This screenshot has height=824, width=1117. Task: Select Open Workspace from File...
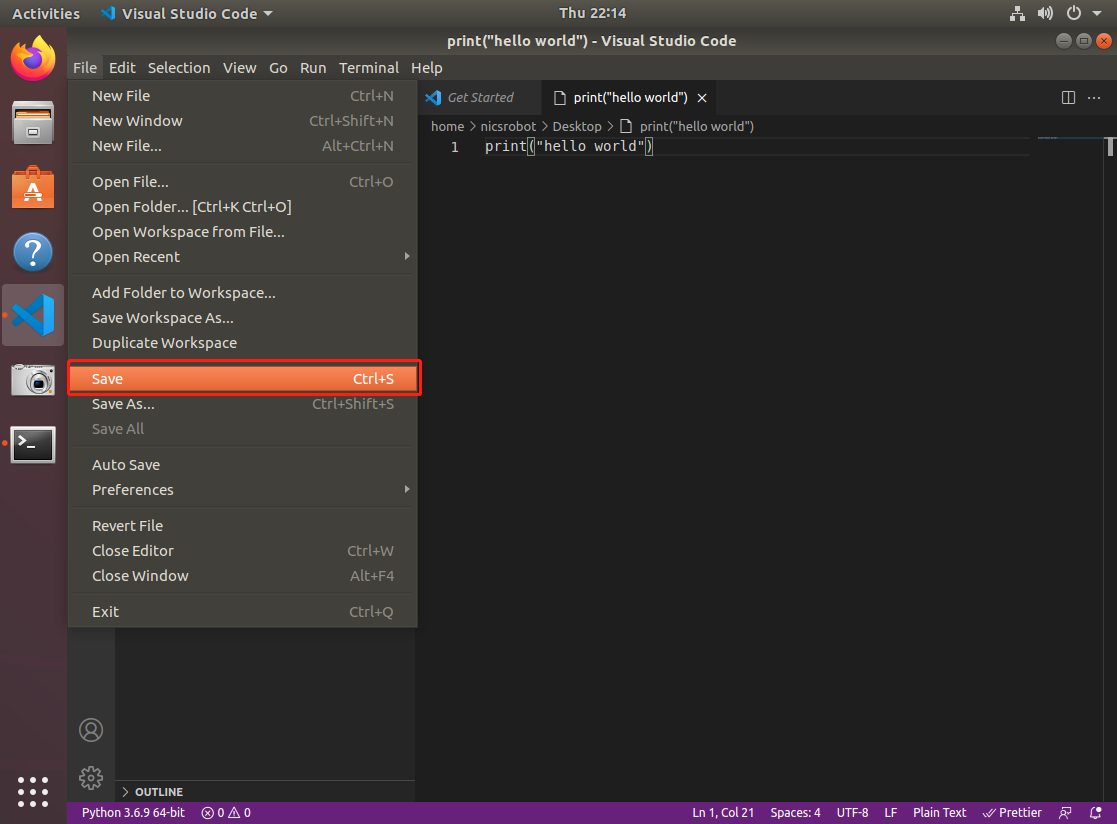coord(242,232)
